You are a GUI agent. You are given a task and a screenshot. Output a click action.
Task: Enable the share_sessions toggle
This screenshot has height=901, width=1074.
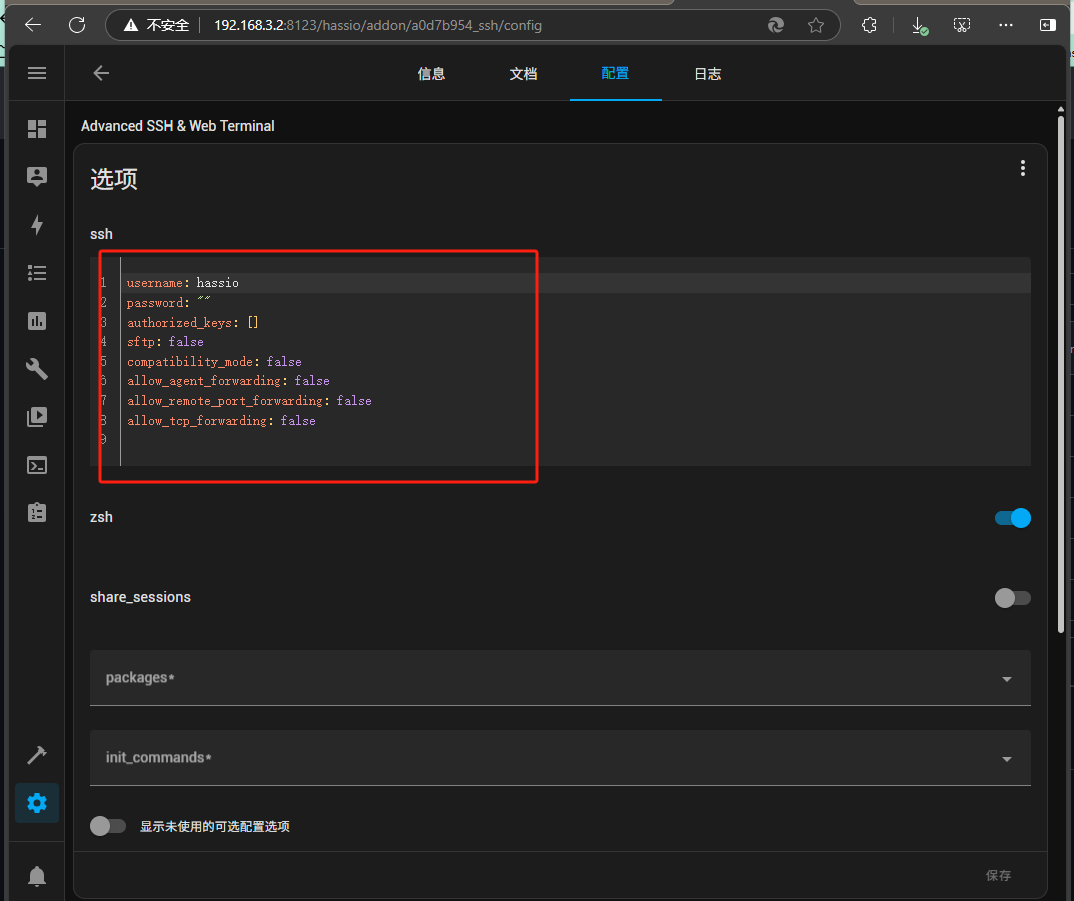click(1012, 598)
